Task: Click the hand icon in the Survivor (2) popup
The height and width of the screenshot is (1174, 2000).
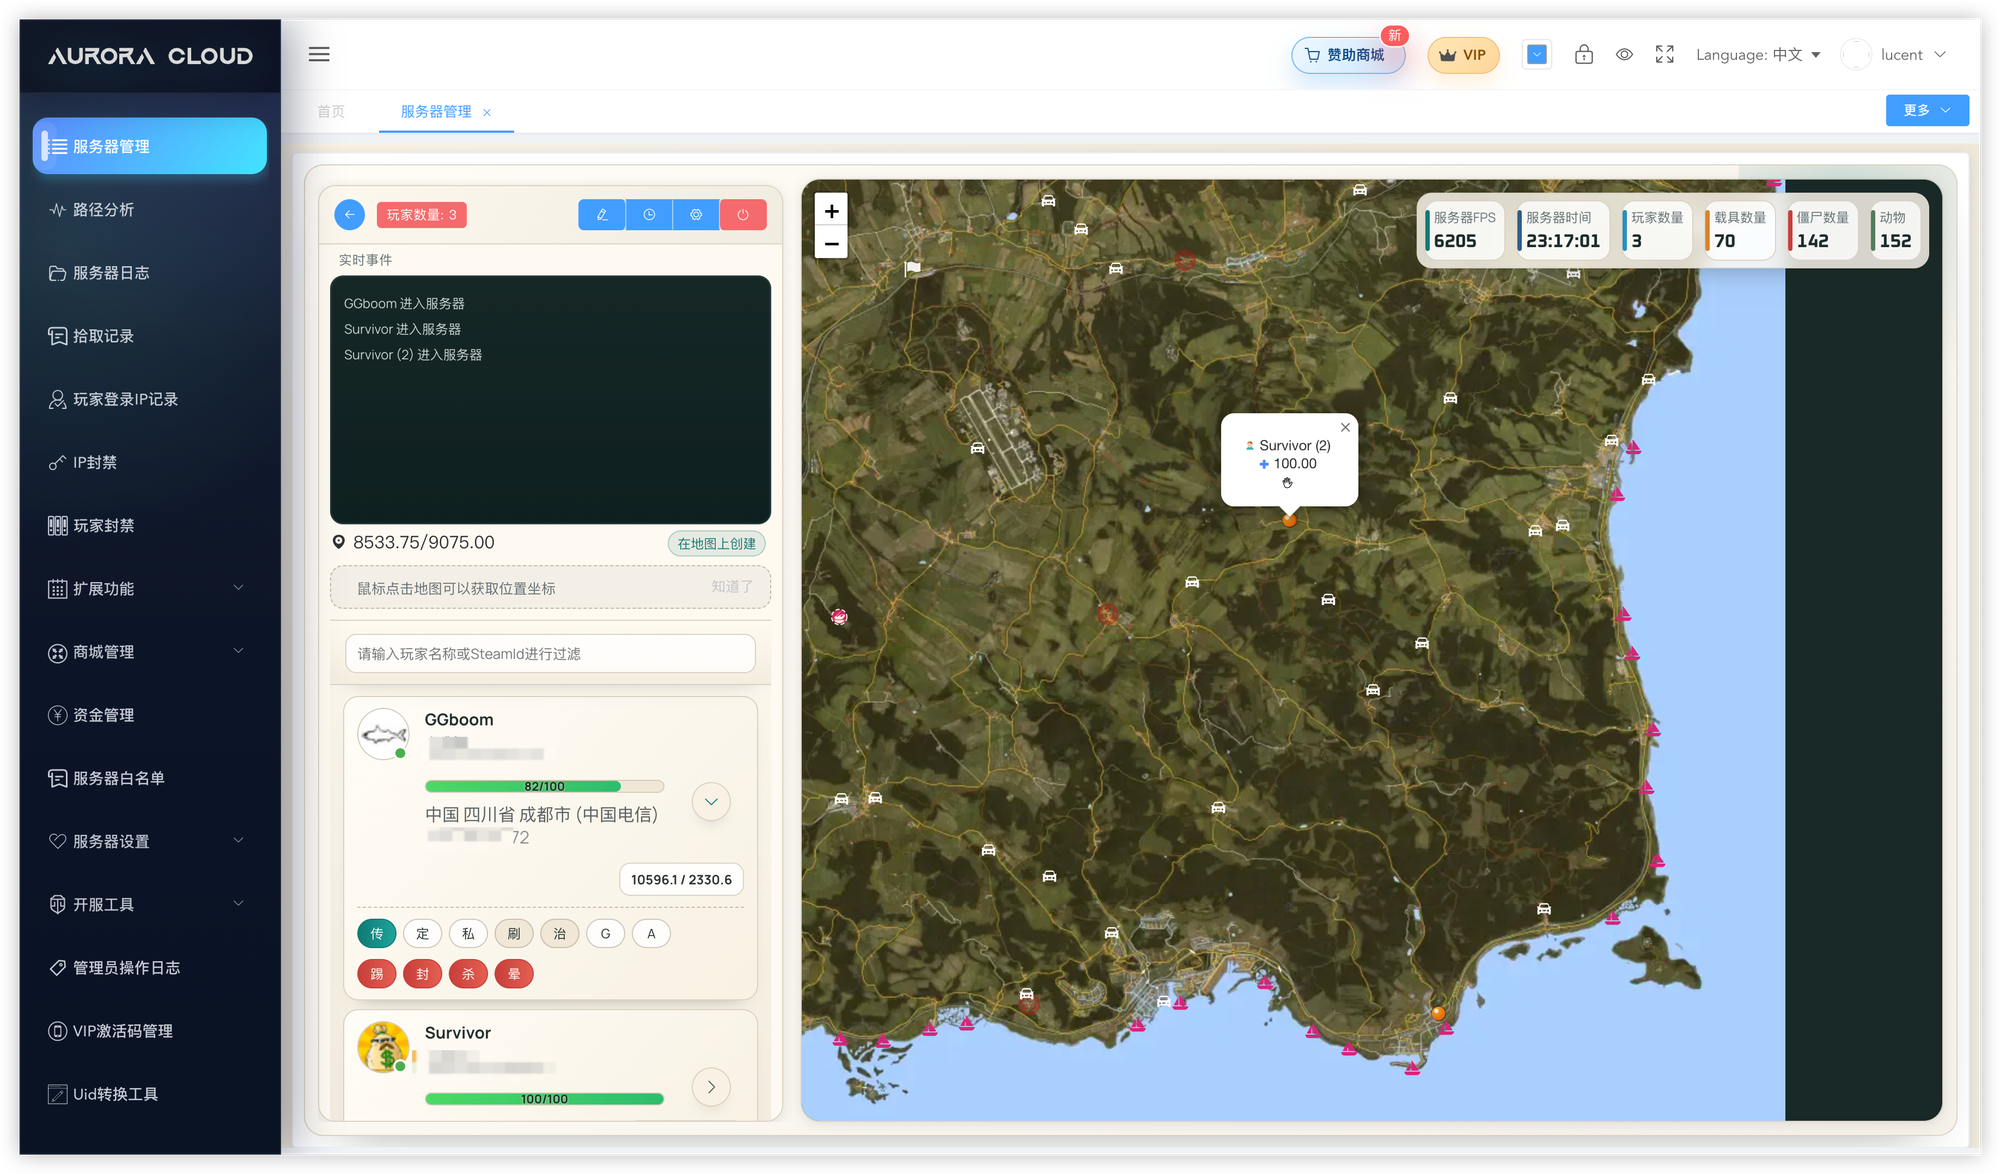Action: click(x=1288, y=483)
